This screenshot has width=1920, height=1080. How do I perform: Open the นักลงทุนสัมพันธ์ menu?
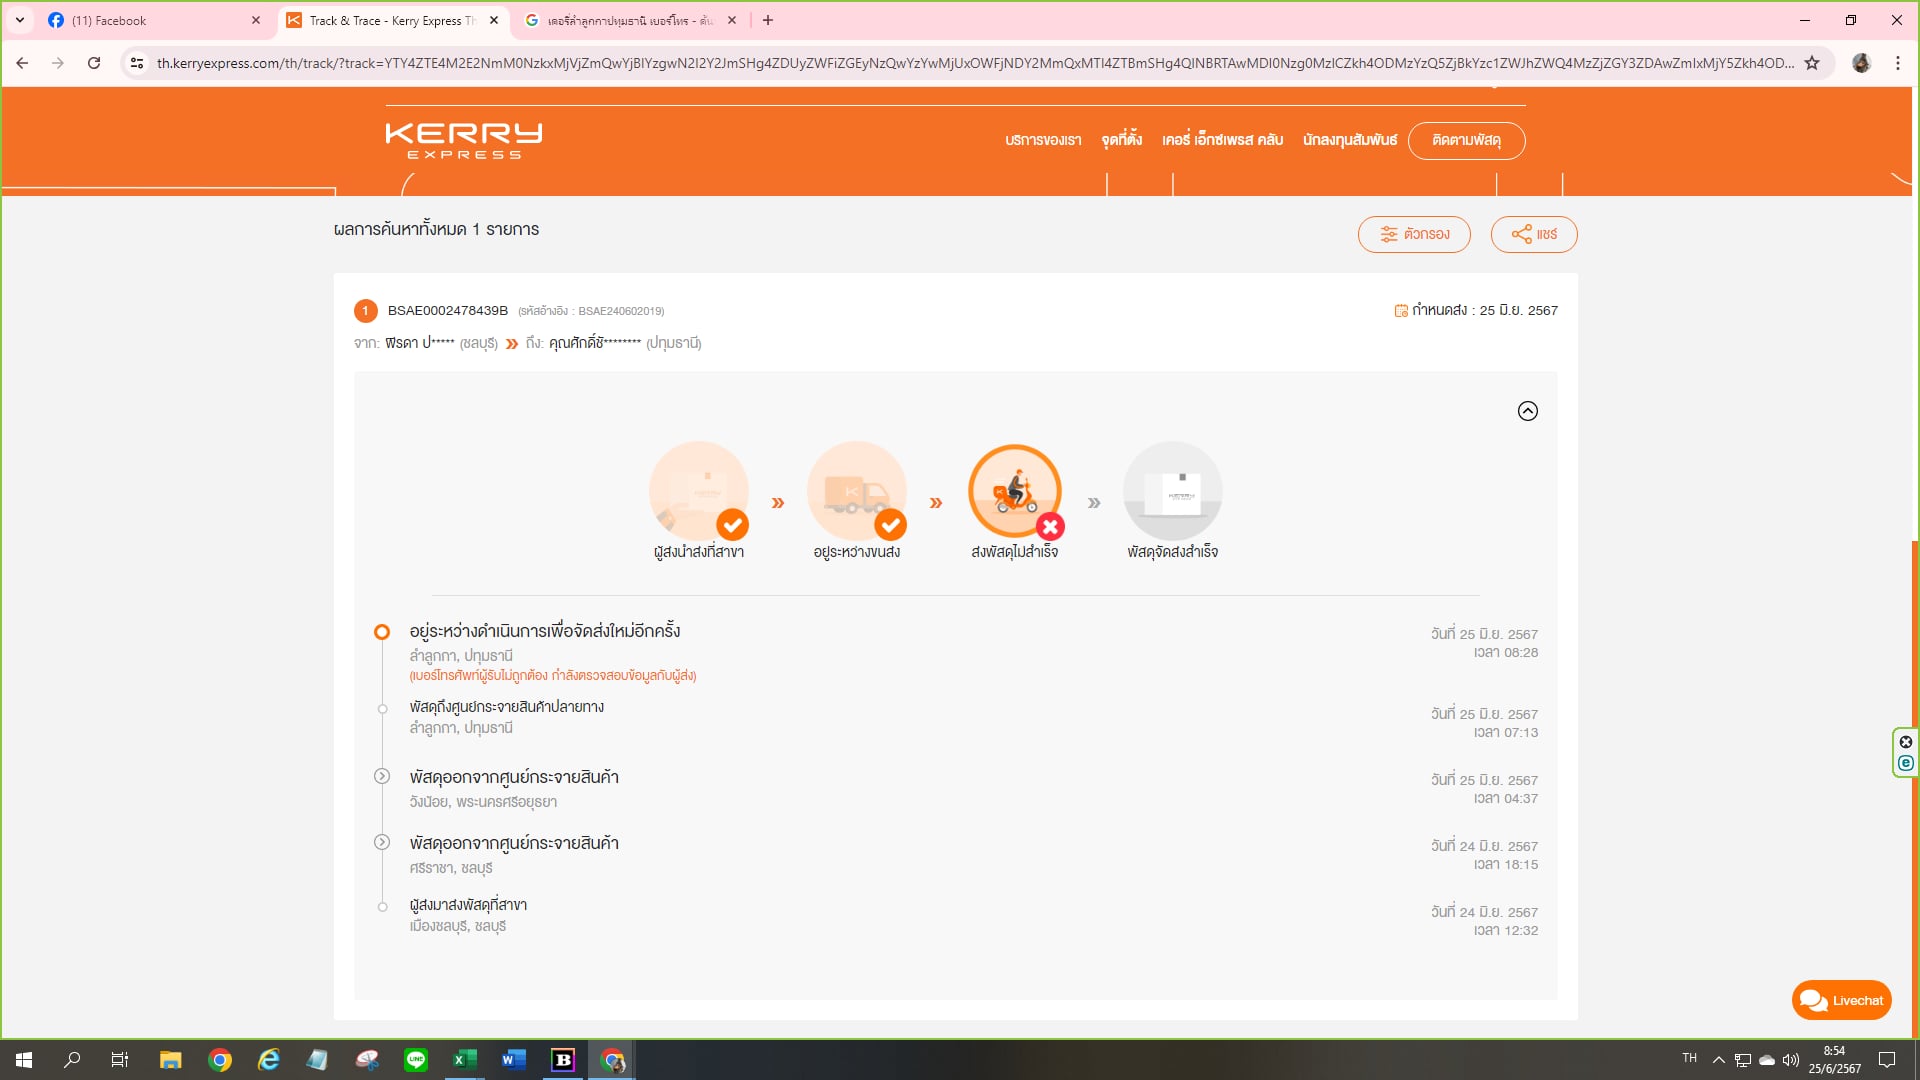[1350, 140]
